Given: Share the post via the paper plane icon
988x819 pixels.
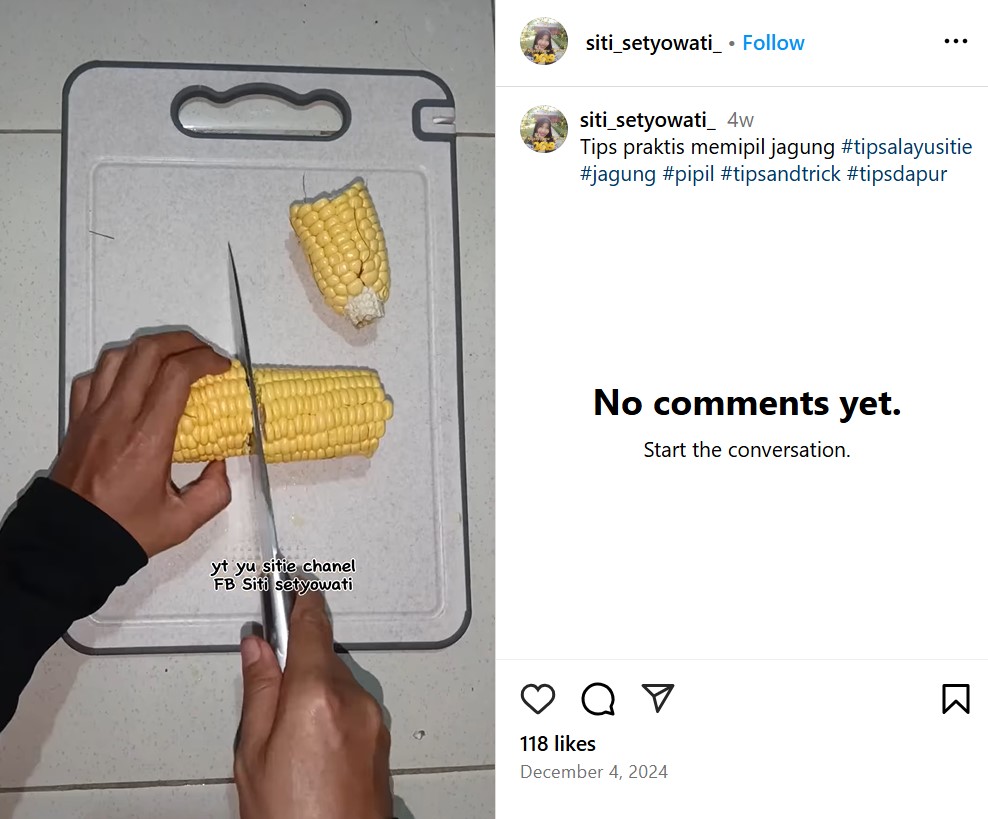Looking at the screenshot, I should click(x=657, y=699).
